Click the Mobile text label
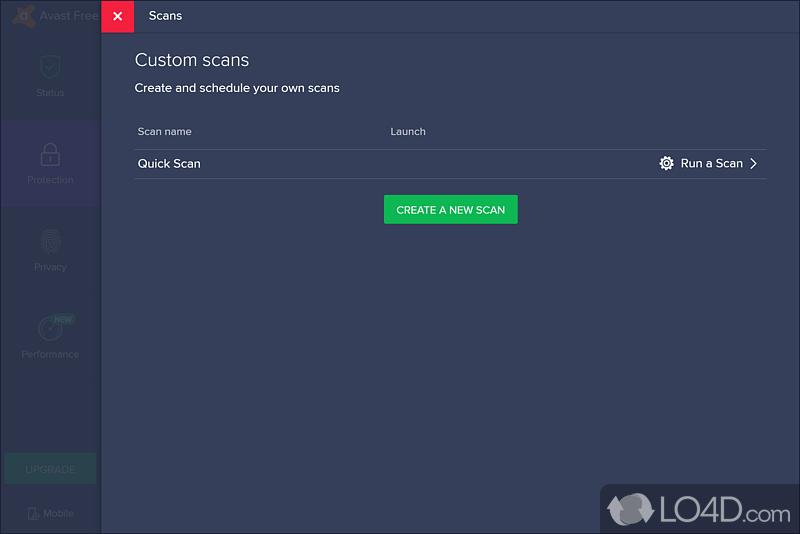 coord(58,514)
